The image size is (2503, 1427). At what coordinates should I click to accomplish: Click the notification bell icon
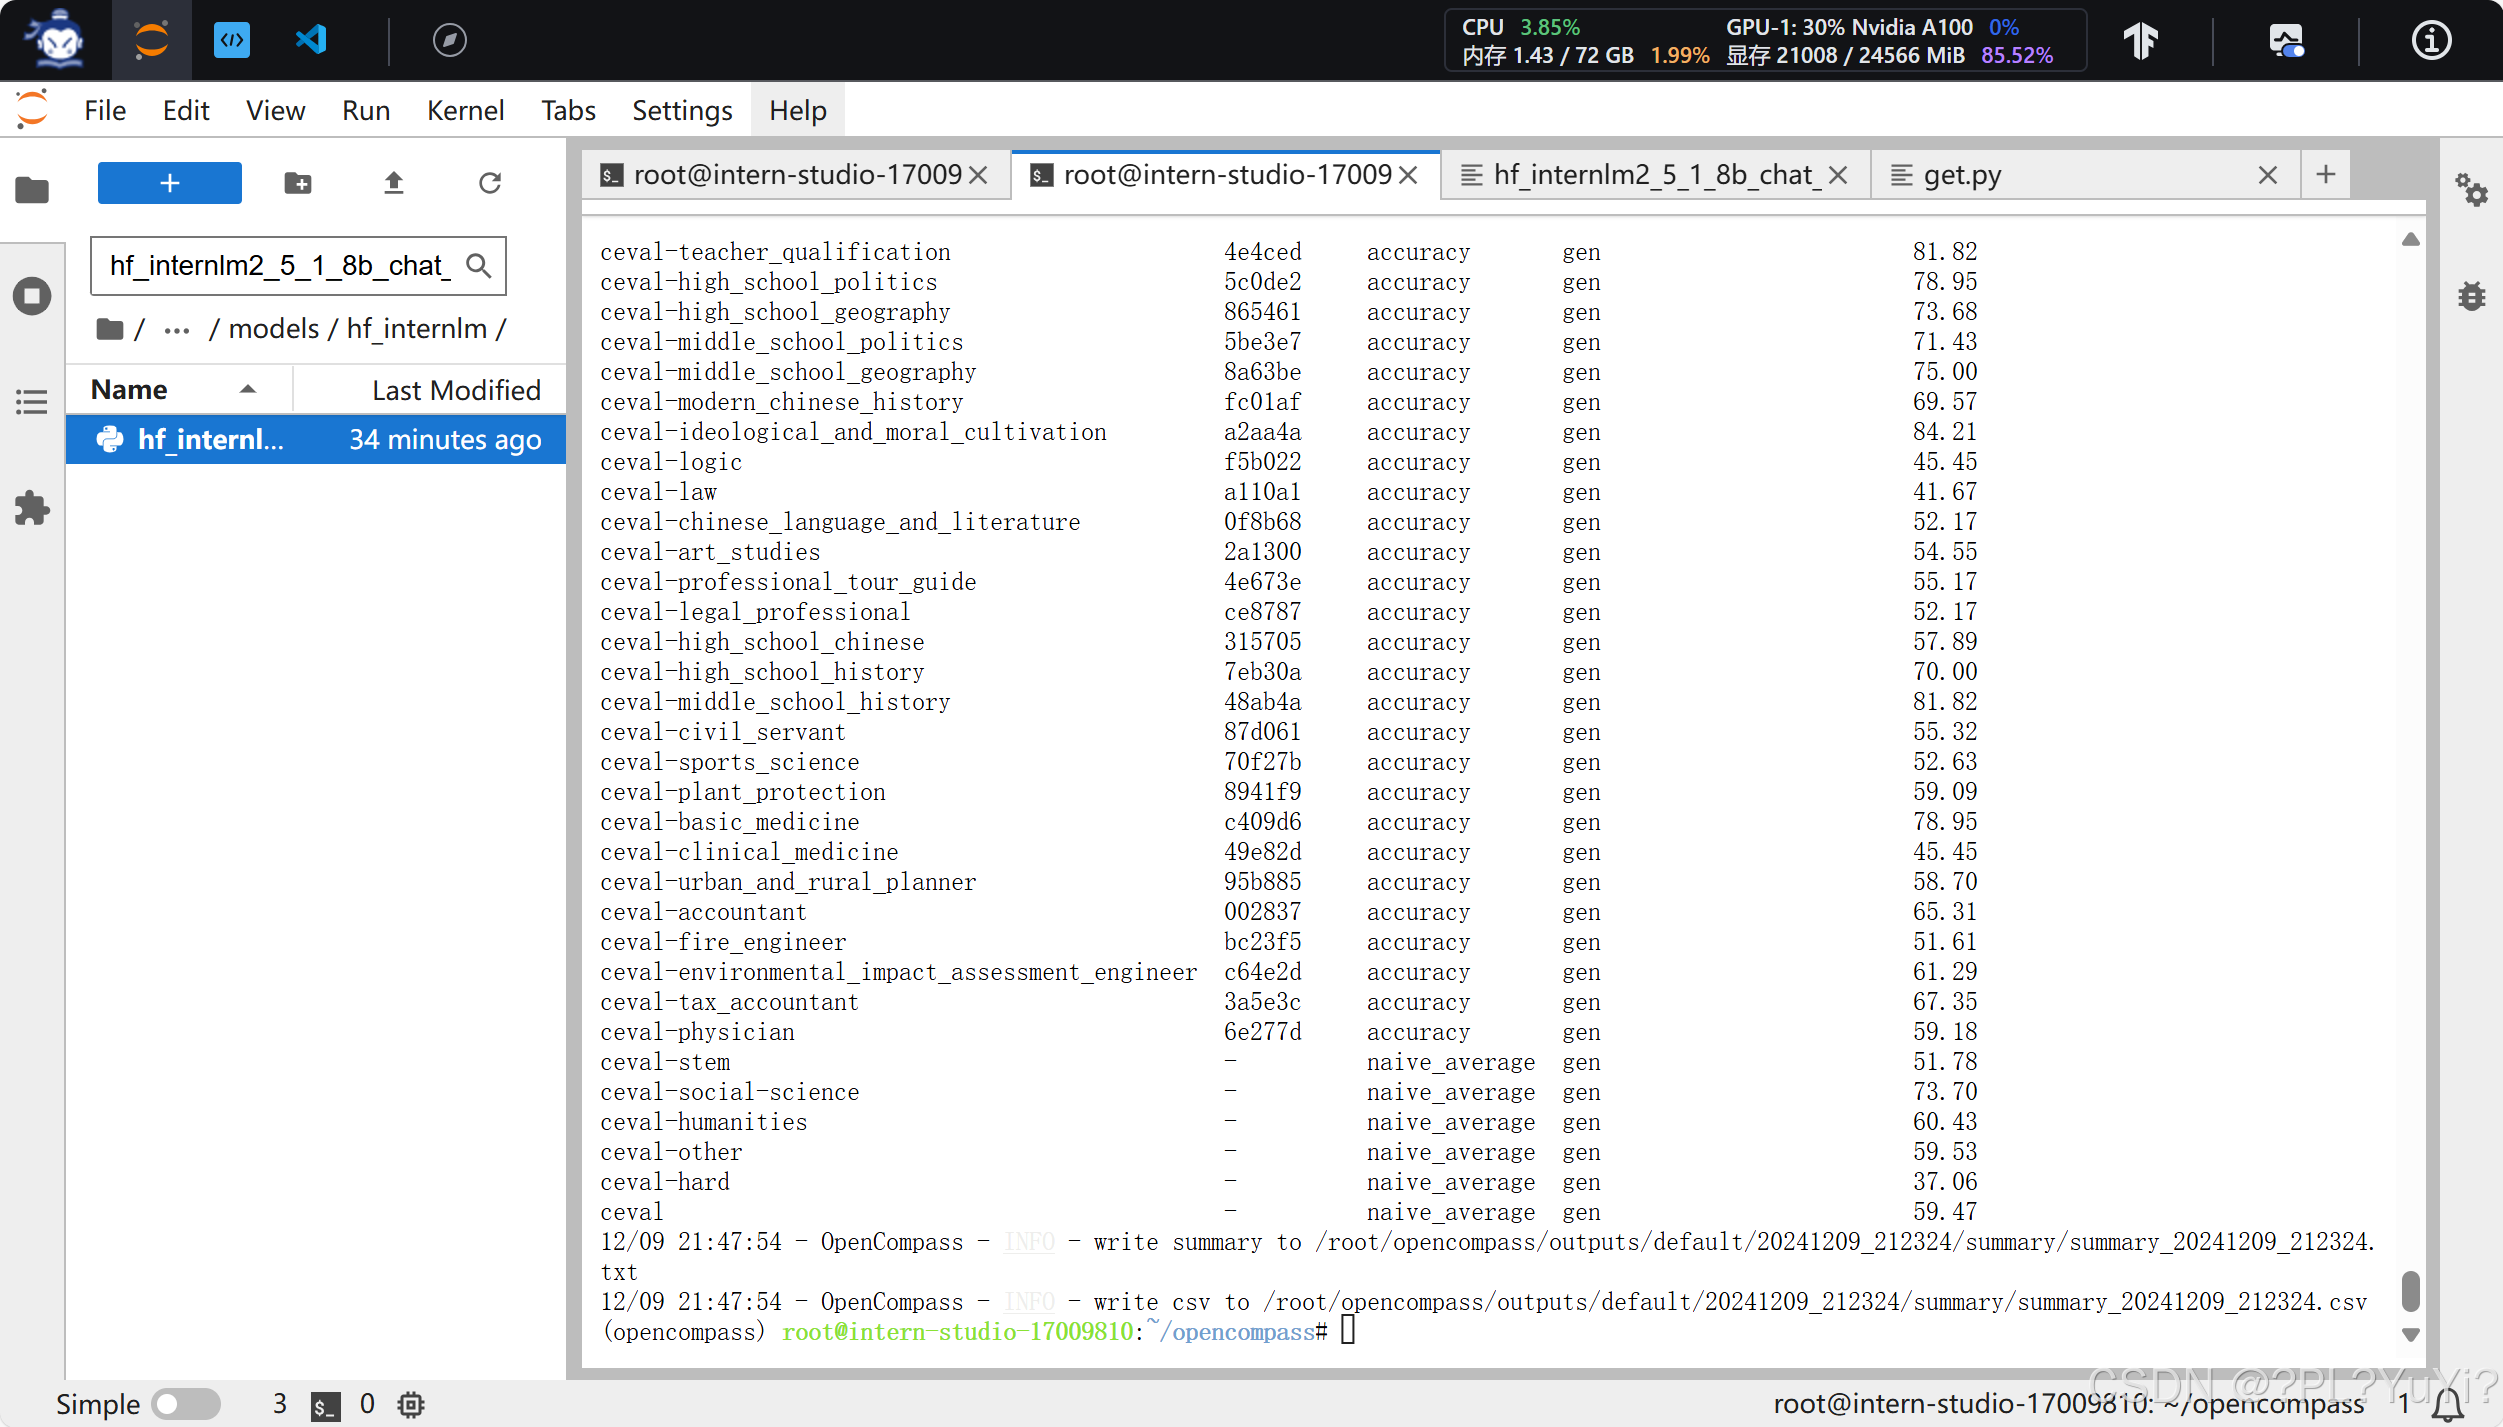(x=2448, y=1404)
